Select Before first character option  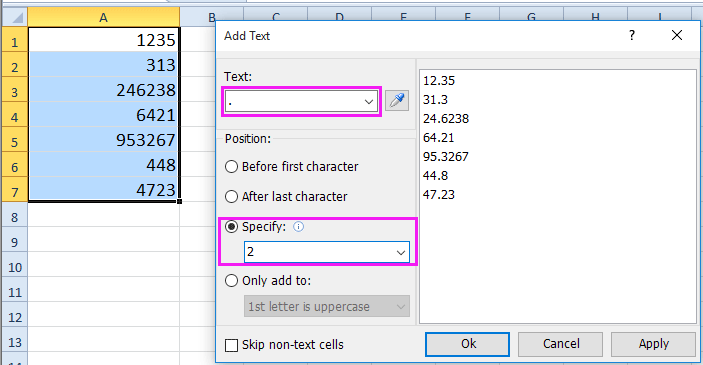(x=231, y=167)
